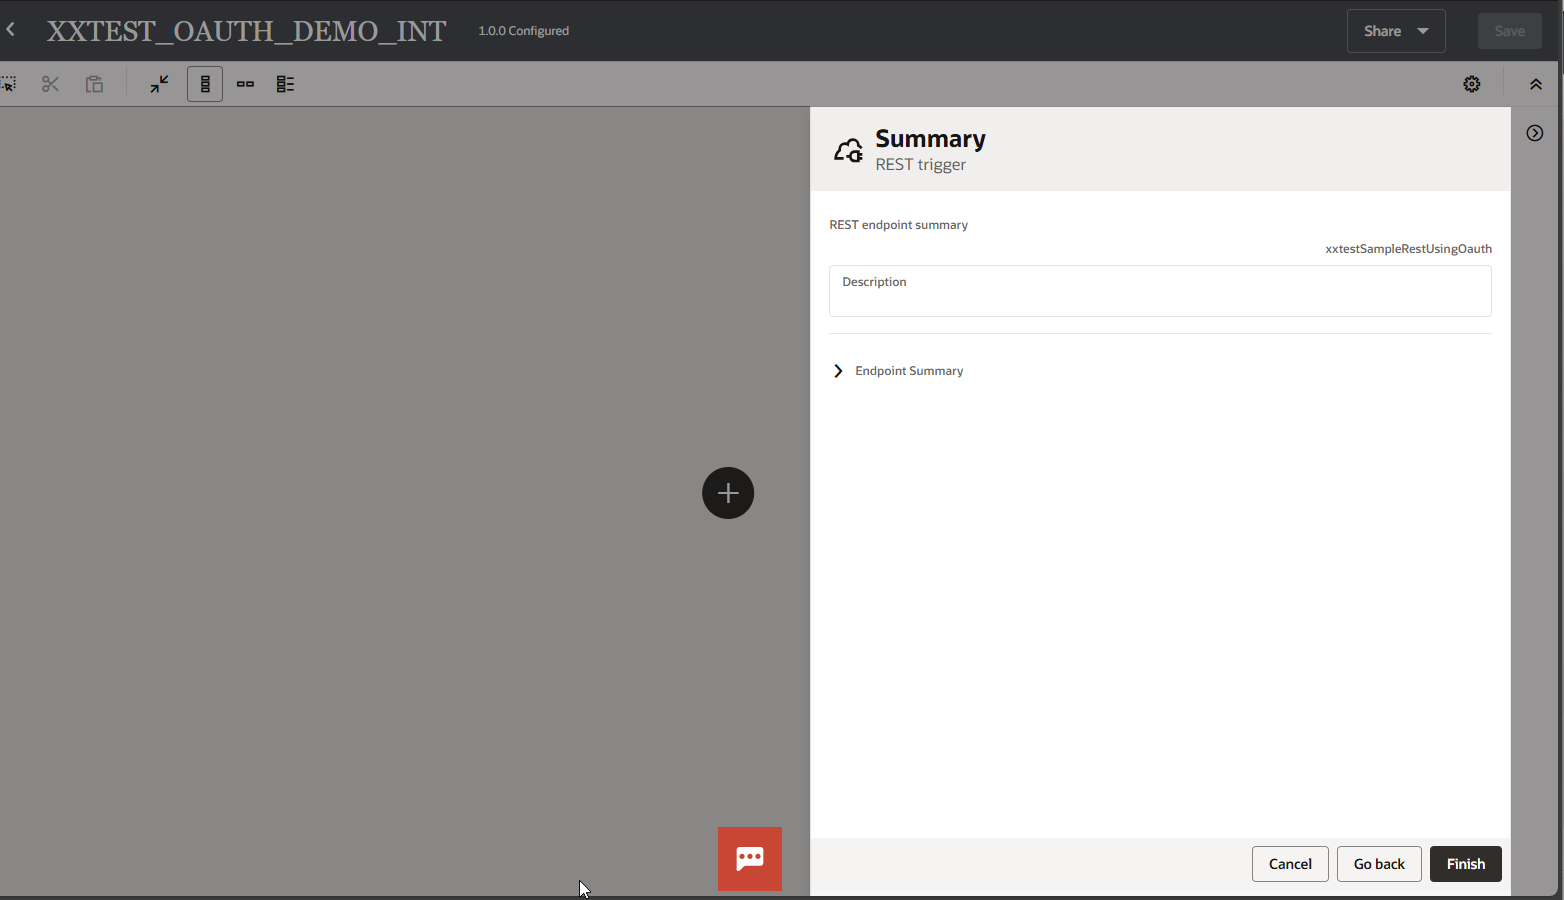Viewport: 1564px width, 900px height.
Task: Click Go back in the wizard
Action: pos(1378,863)
